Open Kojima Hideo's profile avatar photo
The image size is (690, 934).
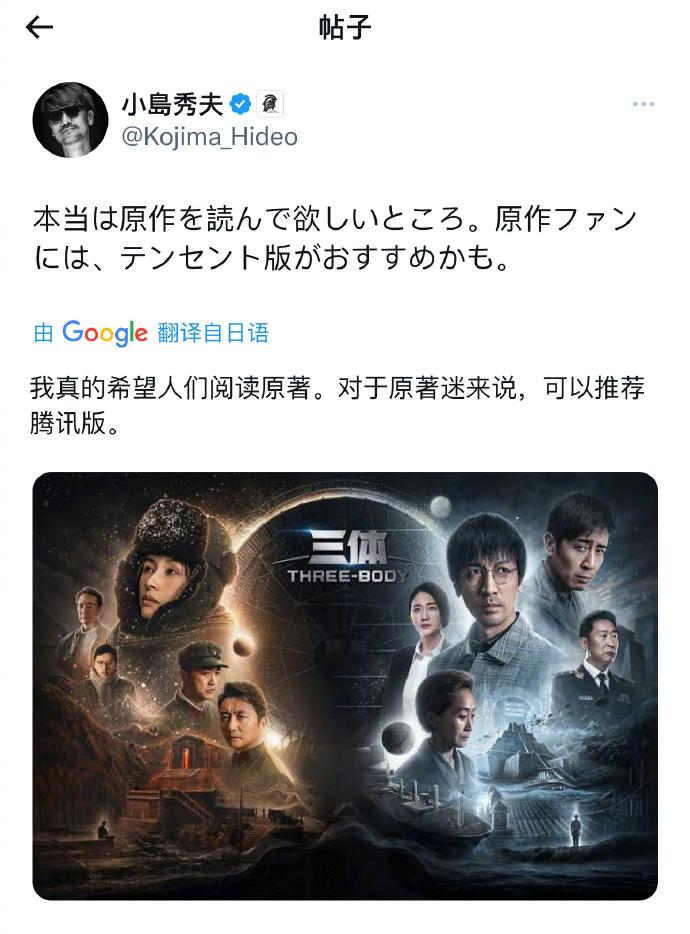[x=70, y=120]
